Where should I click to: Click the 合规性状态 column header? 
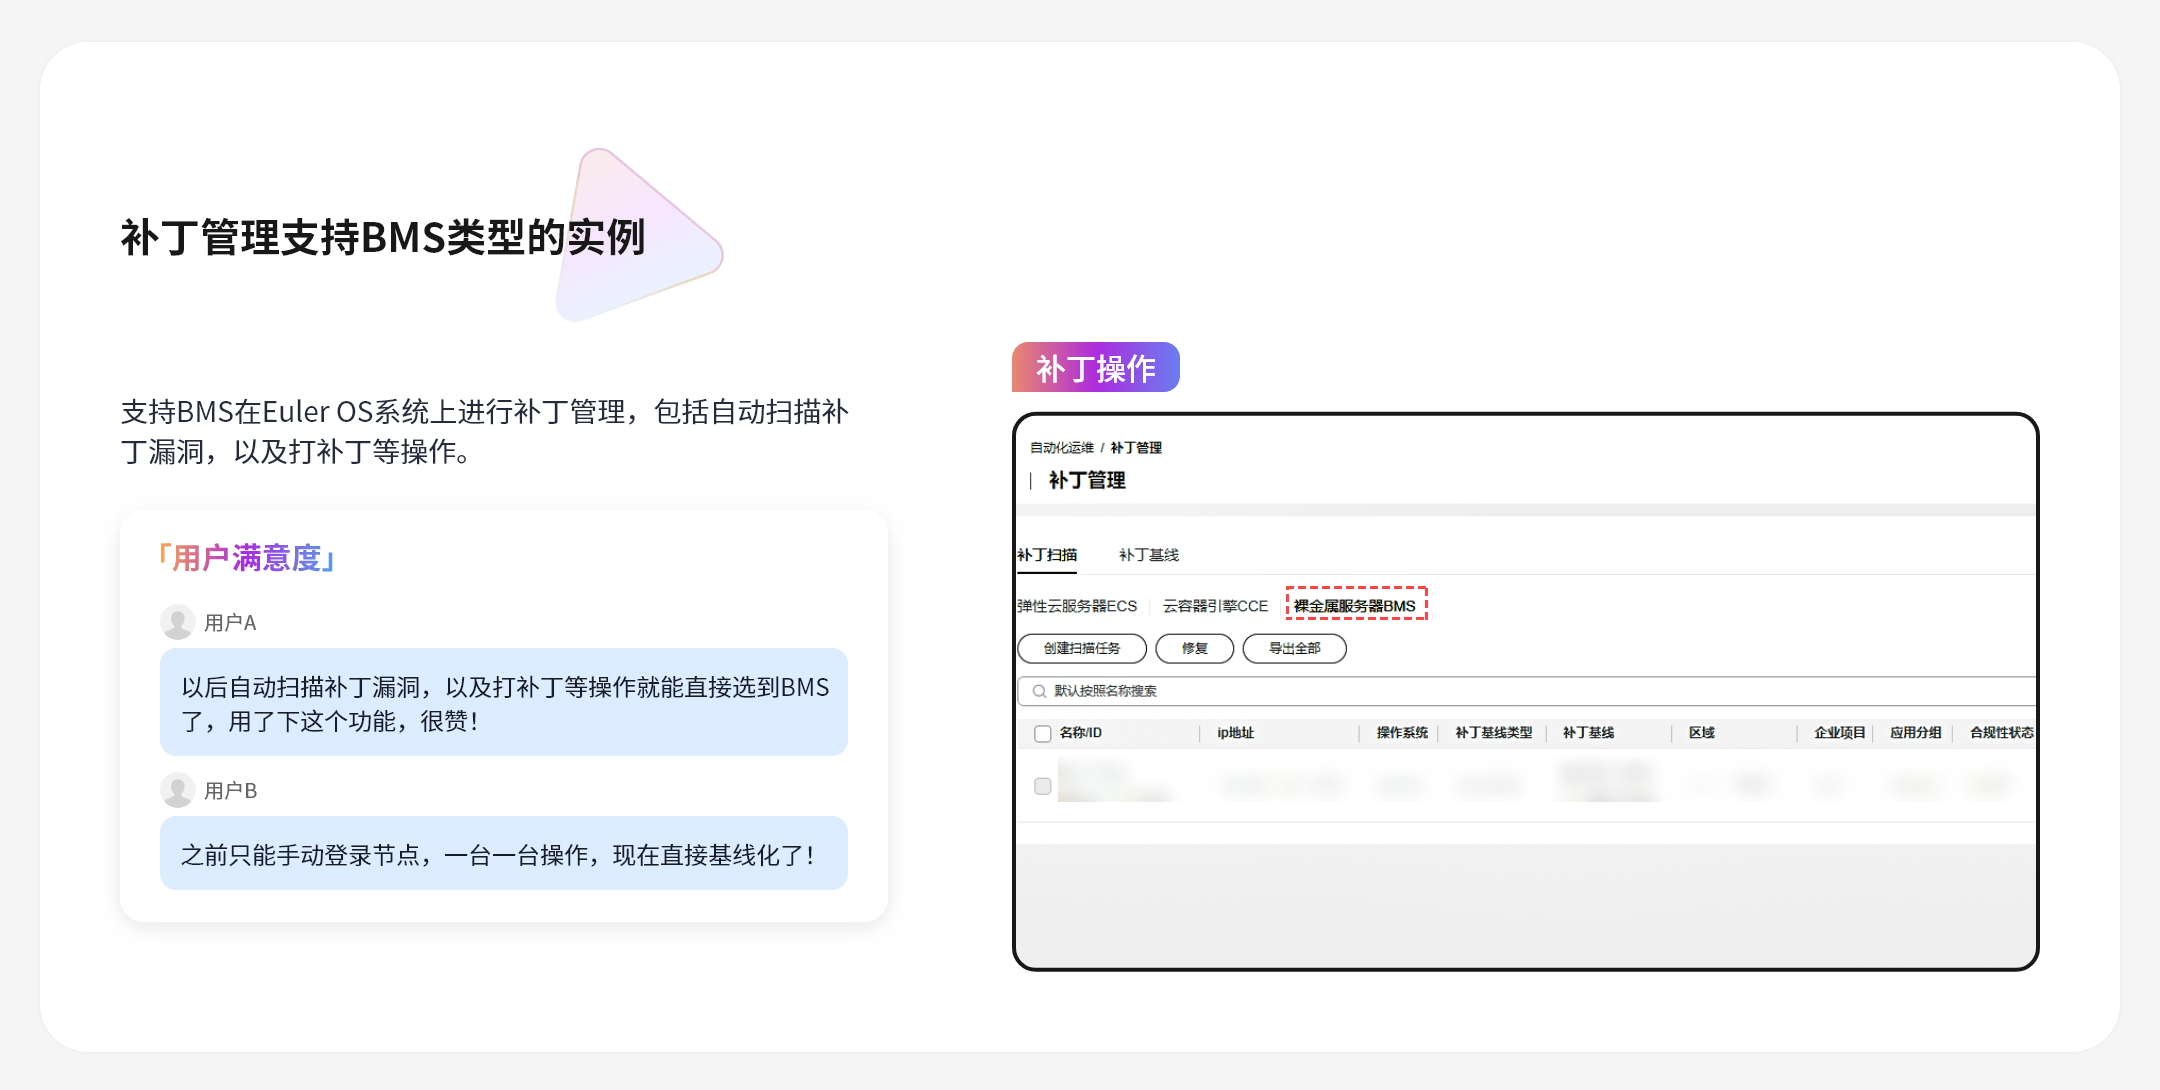[x=2000, y=733]
